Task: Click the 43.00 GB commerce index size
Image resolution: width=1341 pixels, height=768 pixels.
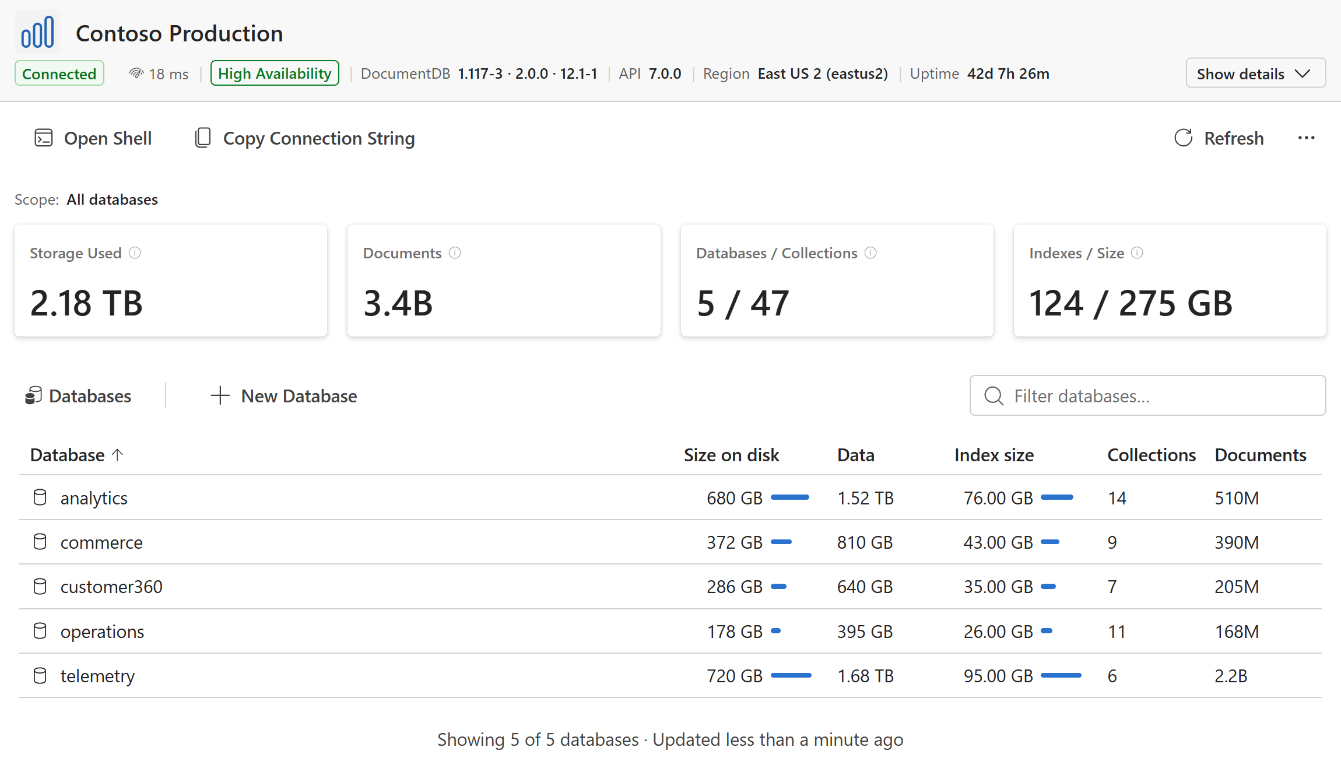Action: [998, 542]
